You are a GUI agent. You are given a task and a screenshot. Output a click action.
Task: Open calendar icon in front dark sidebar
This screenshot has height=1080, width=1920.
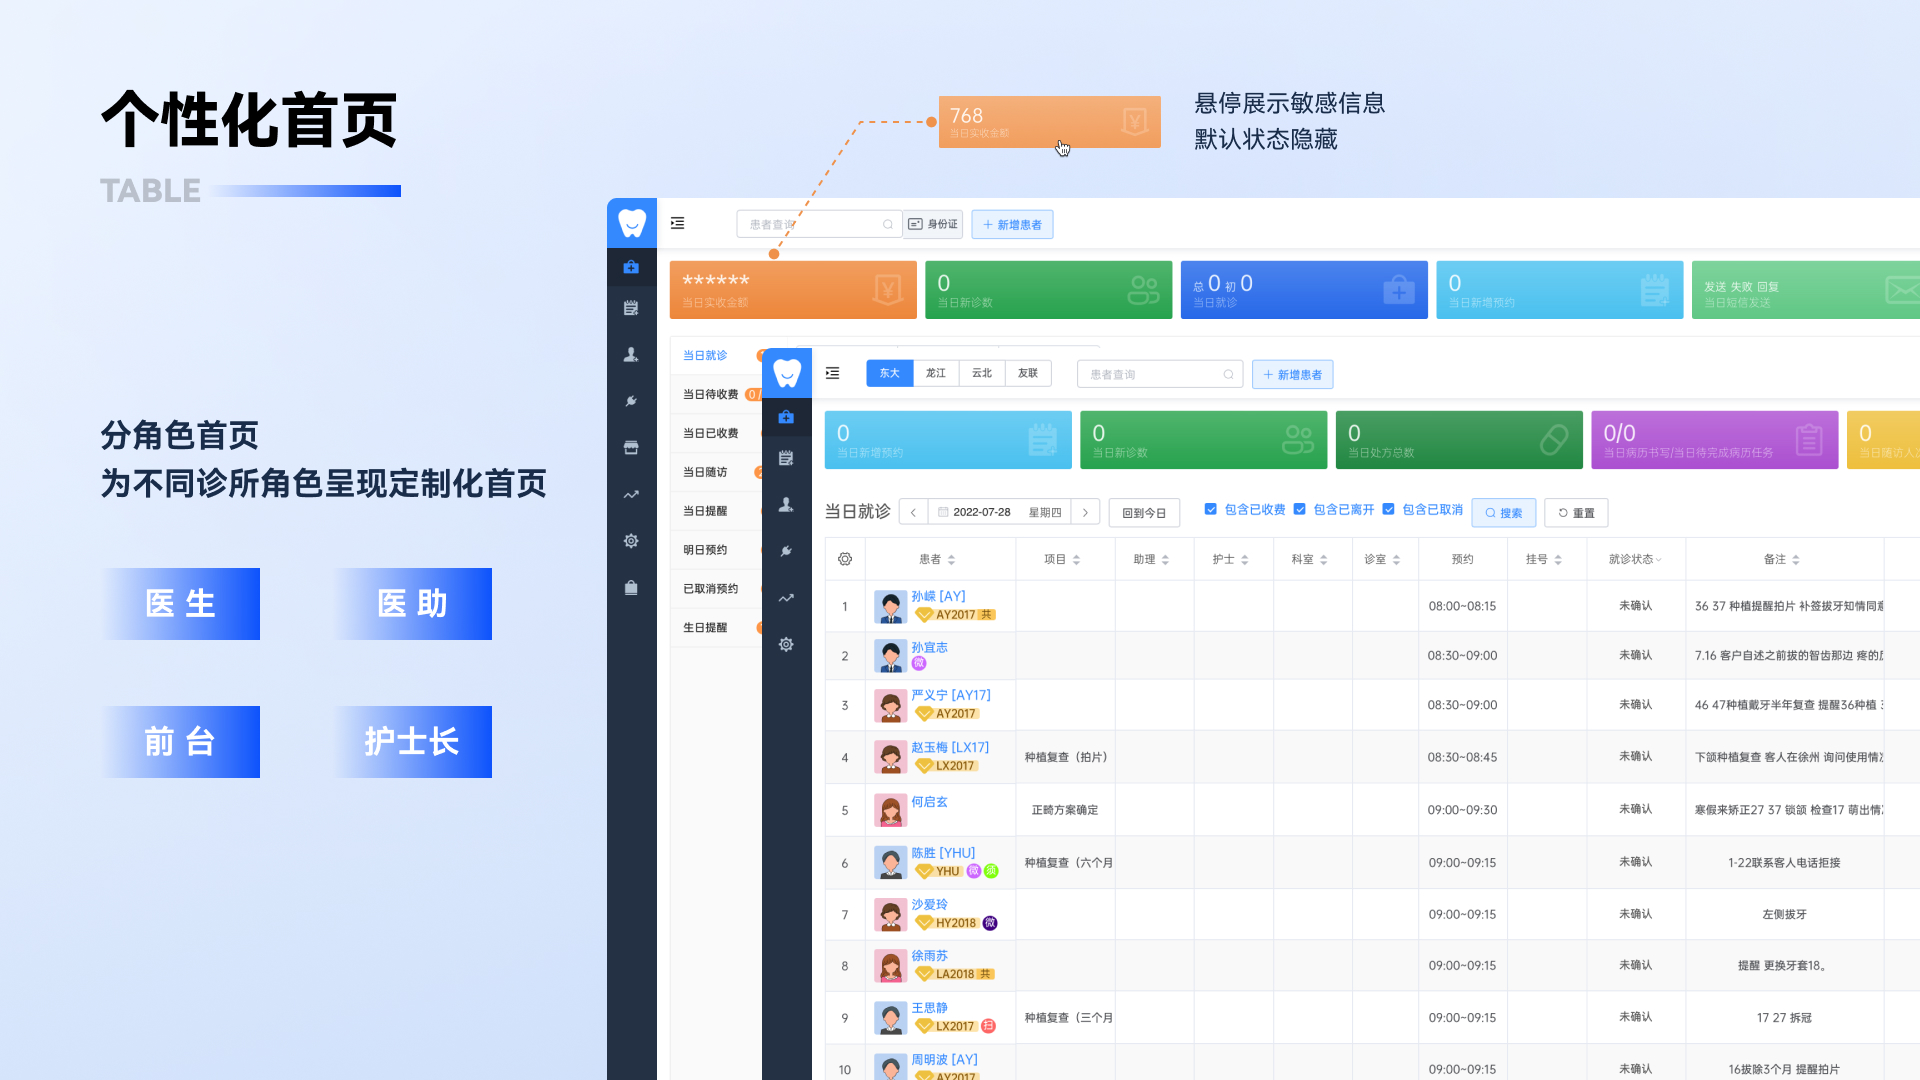786,458
